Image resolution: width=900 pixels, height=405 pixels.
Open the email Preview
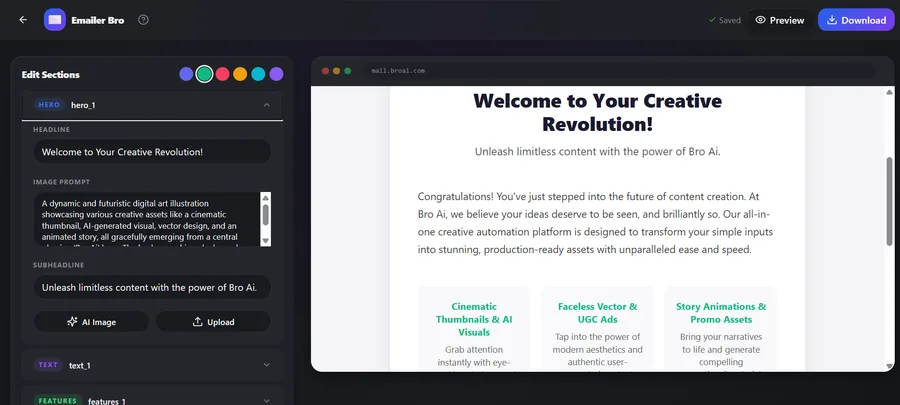click(x=780, y=20)
